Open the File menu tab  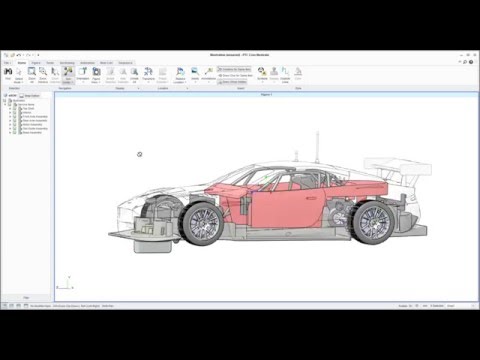pyautogui.click(x=7, y=63)
